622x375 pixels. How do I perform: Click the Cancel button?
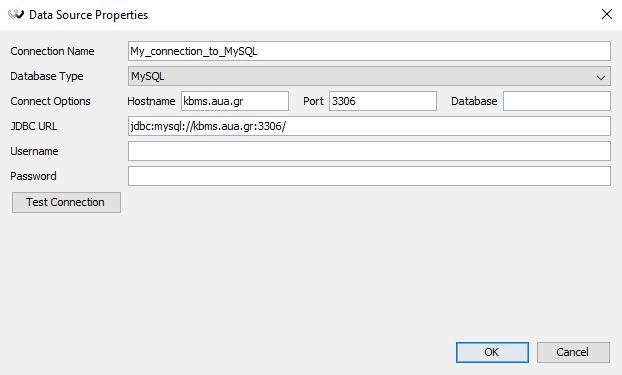pos(573,352)
